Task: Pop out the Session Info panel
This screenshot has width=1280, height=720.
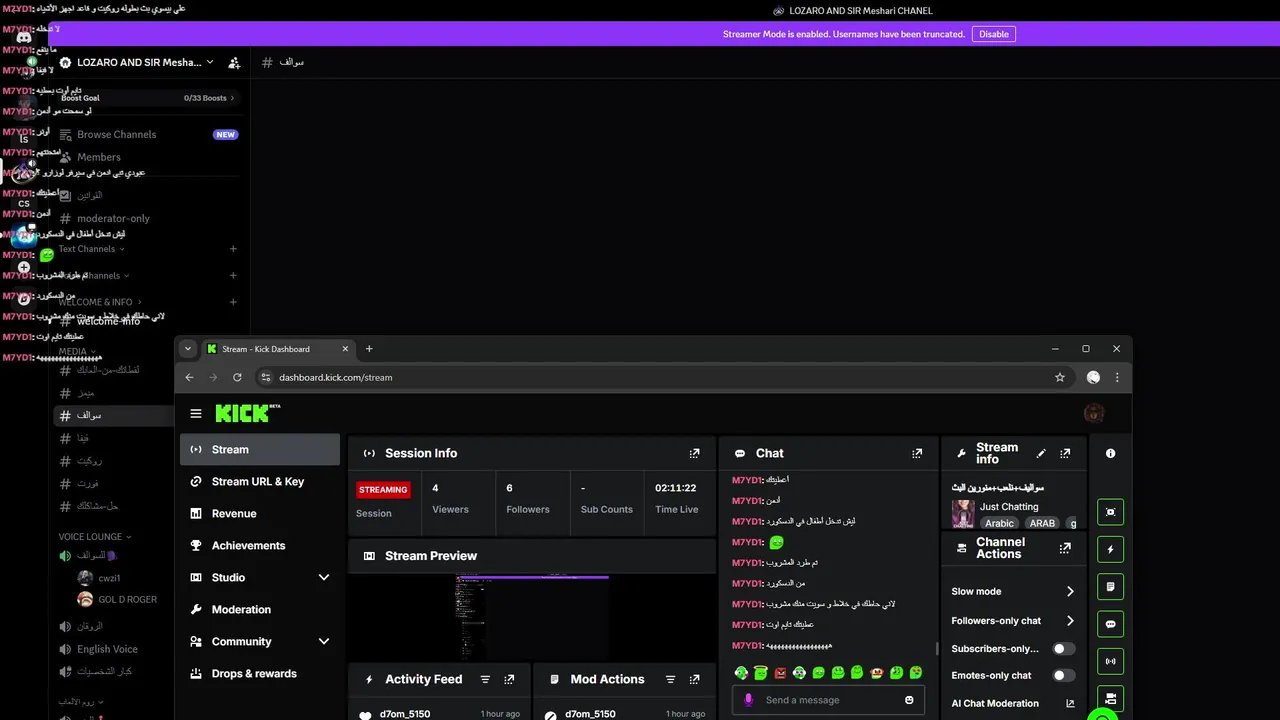Action: click(x=694, y=453)
